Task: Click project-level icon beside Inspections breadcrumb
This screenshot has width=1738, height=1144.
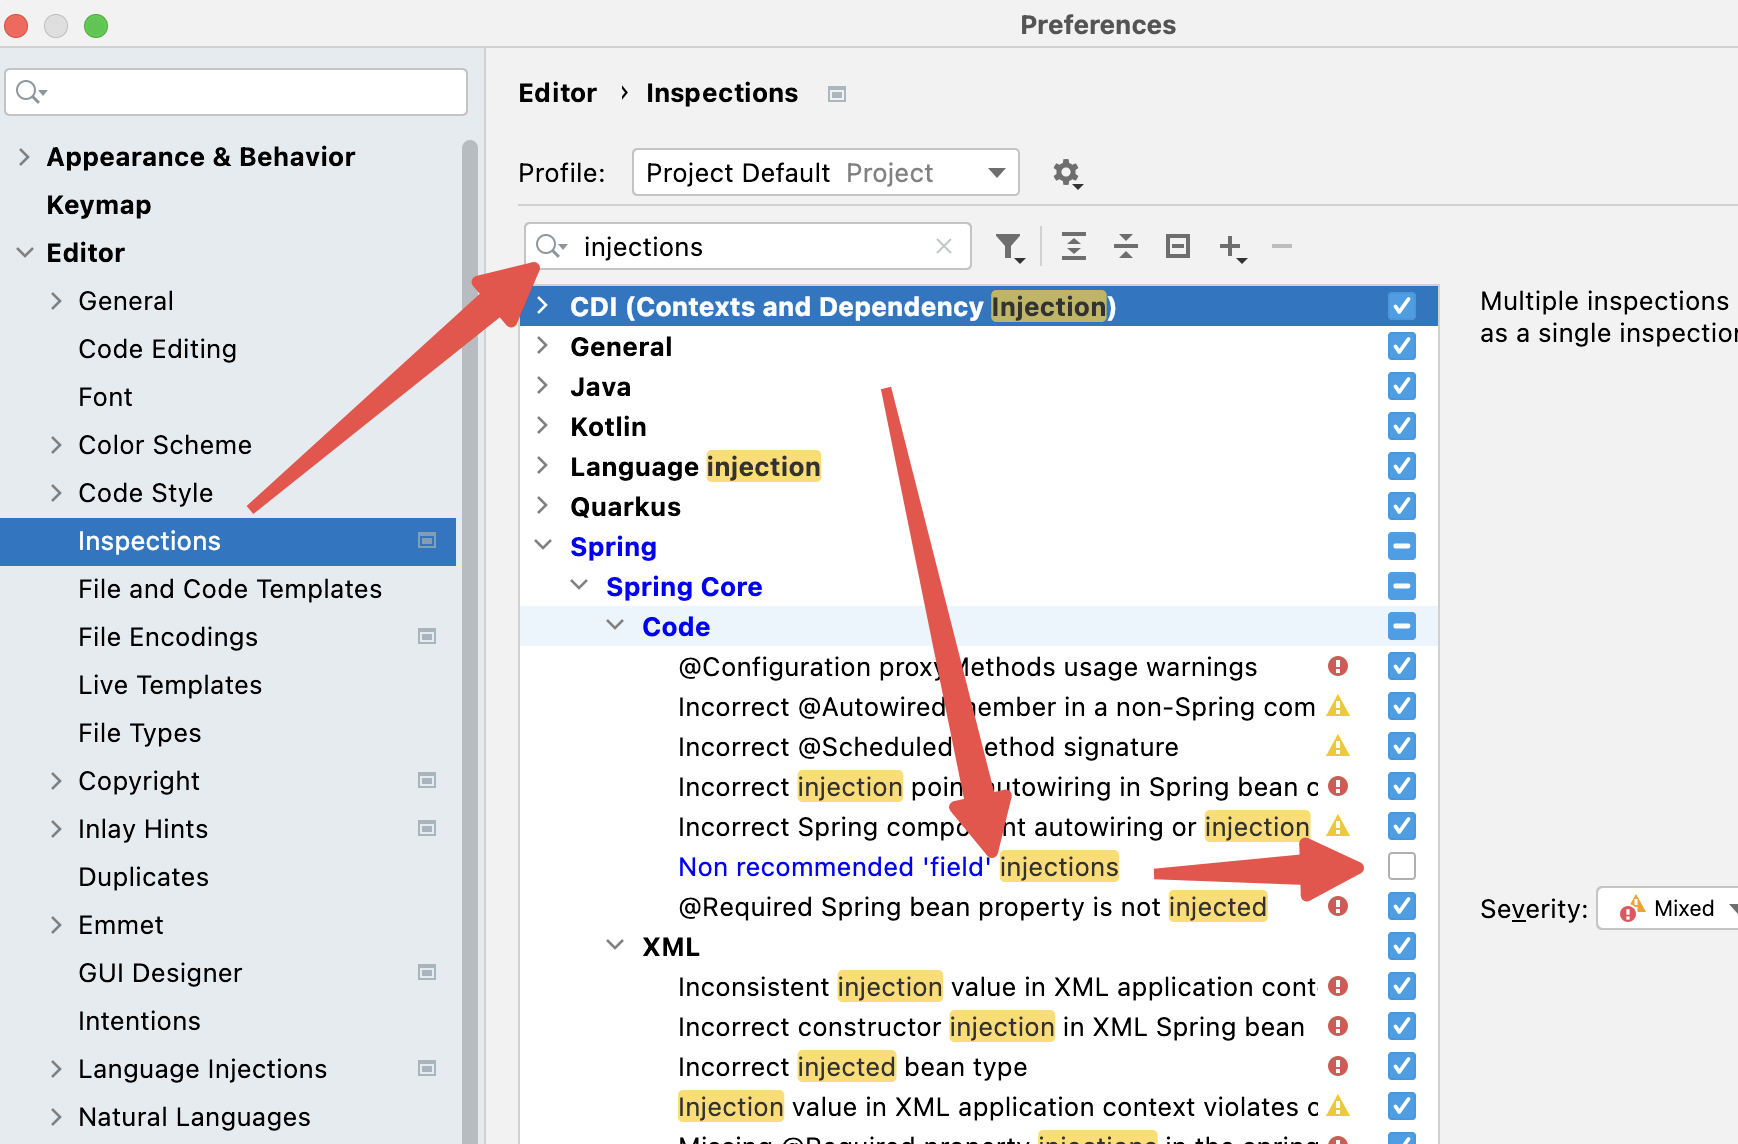Action: click(837, 94)
